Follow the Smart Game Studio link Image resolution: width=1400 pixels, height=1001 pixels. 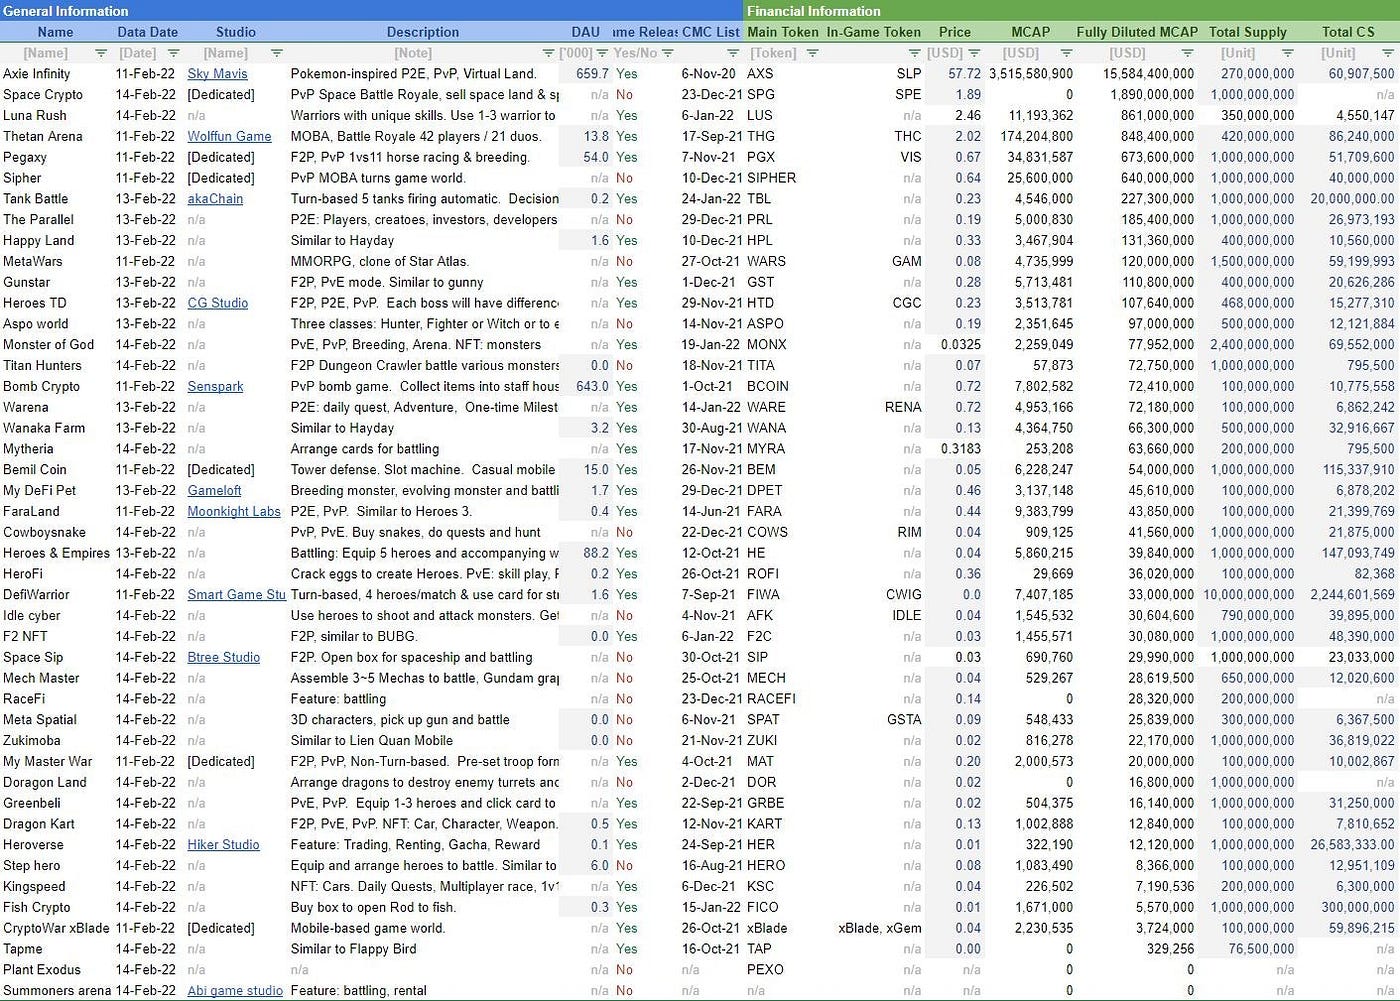(x=236, y=594)
